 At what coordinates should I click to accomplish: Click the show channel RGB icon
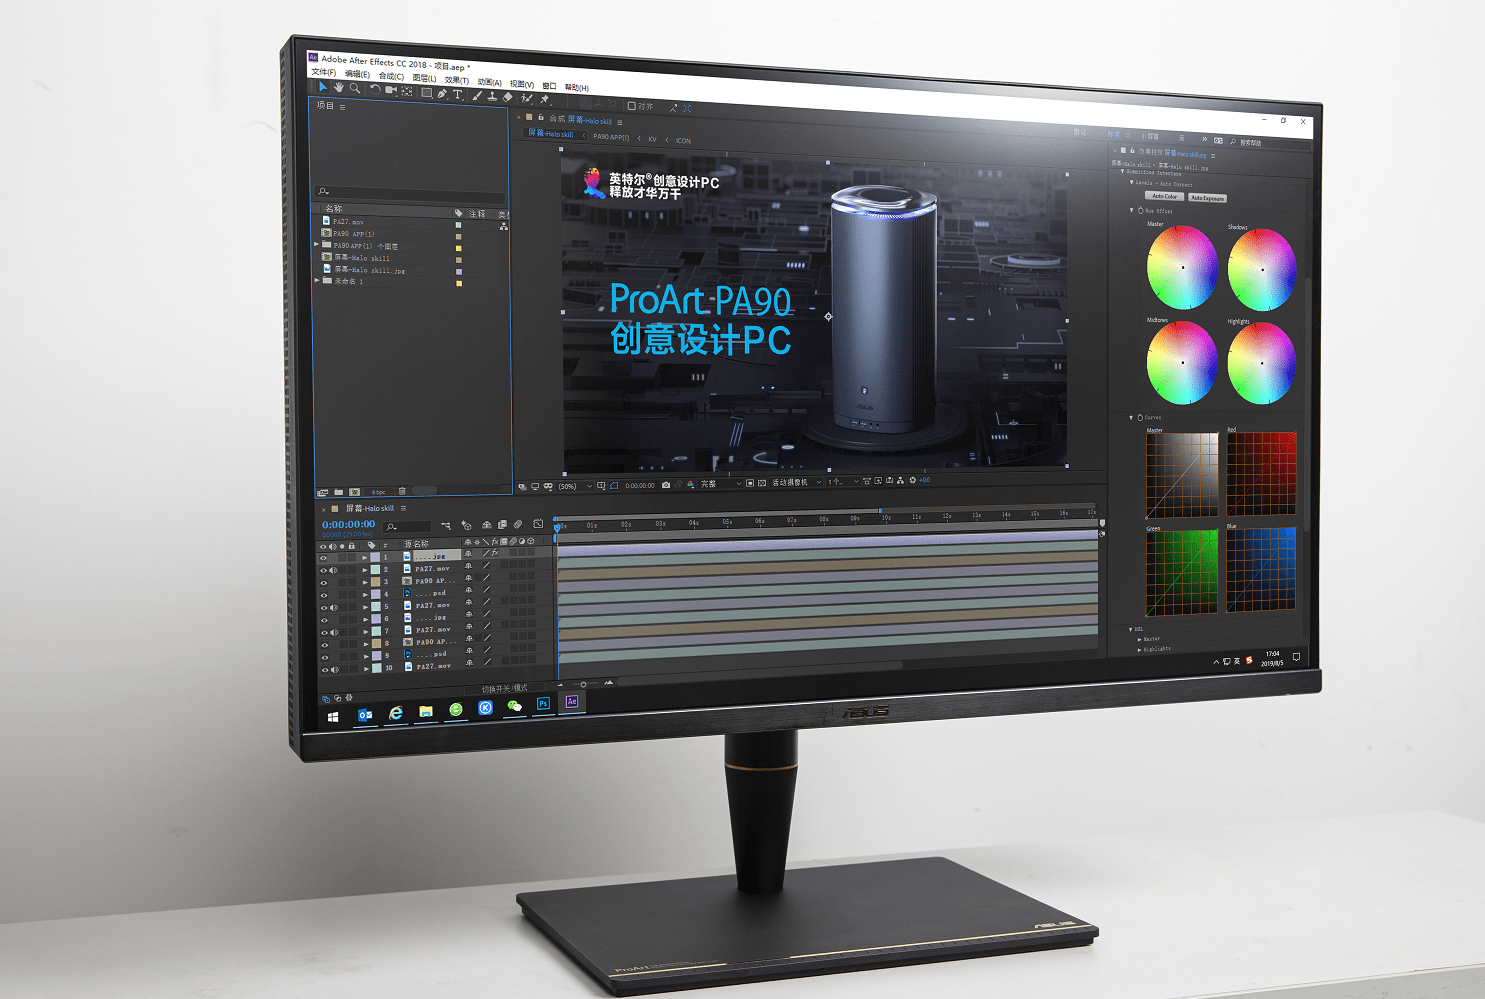point(690,484)
